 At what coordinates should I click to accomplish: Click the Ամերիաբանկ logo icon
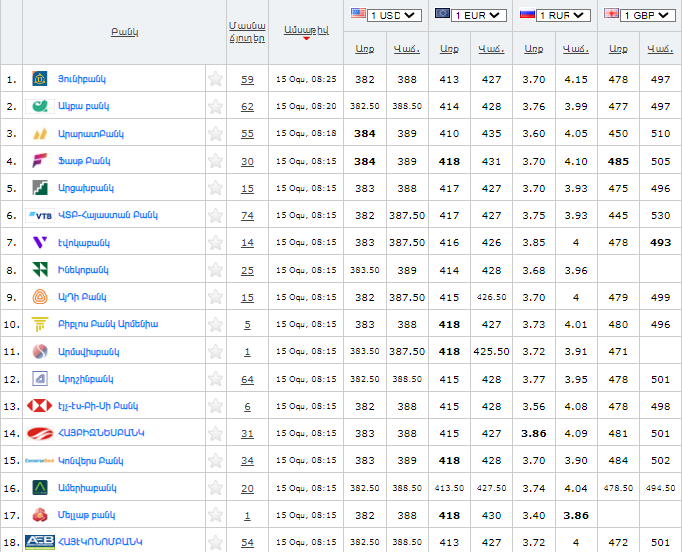40,488
